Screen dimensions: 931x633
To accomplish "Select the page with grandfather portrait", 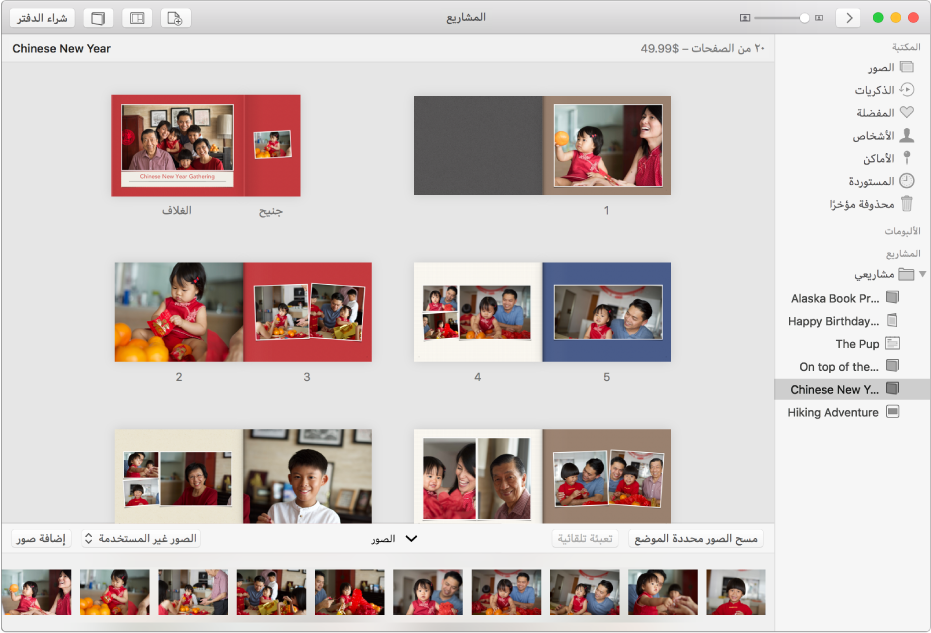I will click(478, 476).
